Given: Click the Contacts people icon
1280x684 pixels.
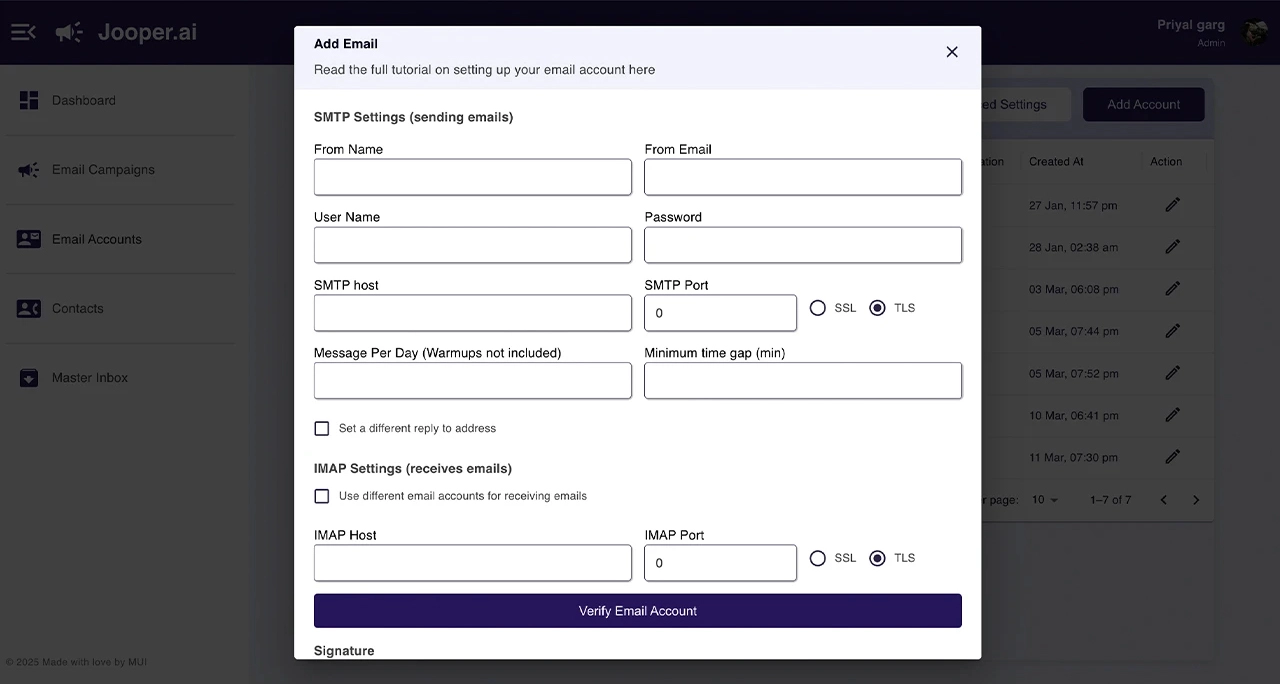Looking at the screenshot, I should (29, 308).
